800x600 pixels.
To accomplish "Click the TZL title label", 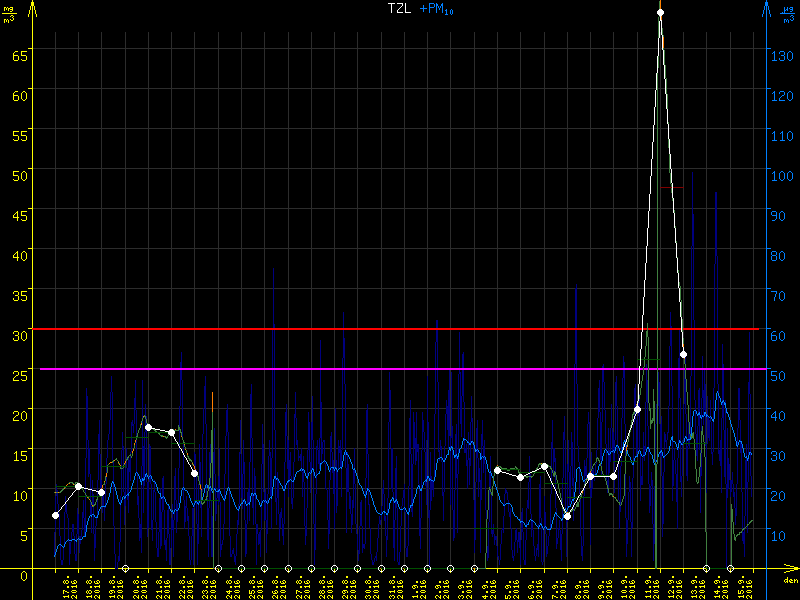I will [400, 8].
